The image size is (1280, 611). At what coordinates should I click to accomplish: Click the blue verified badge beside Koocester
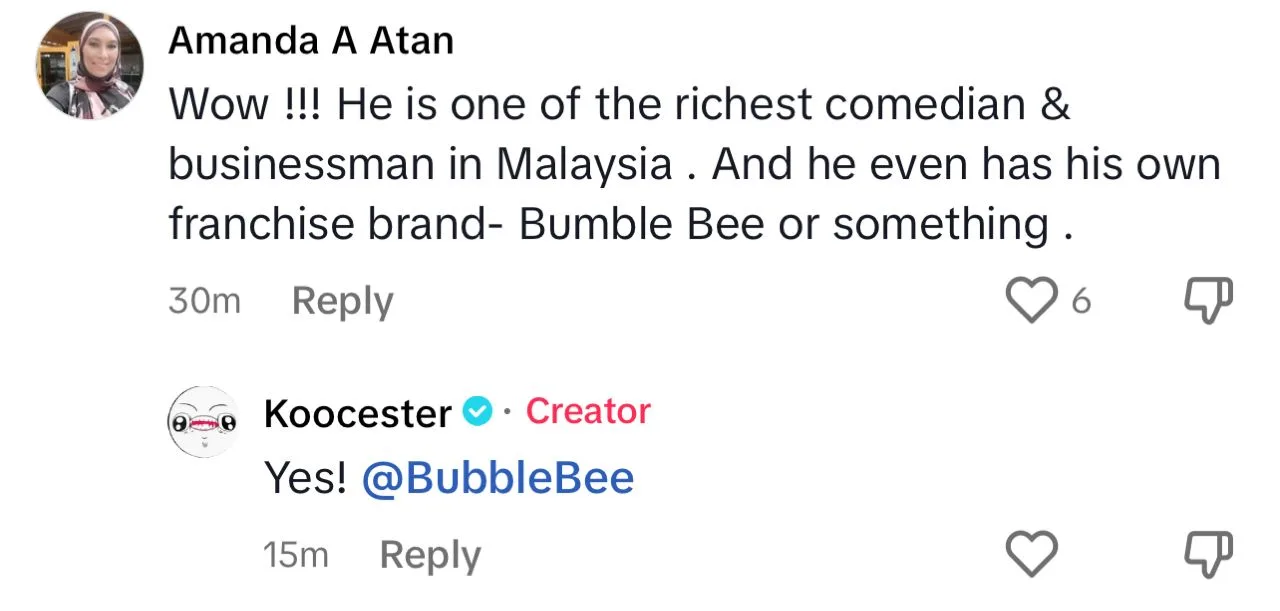tap(480, 411)
